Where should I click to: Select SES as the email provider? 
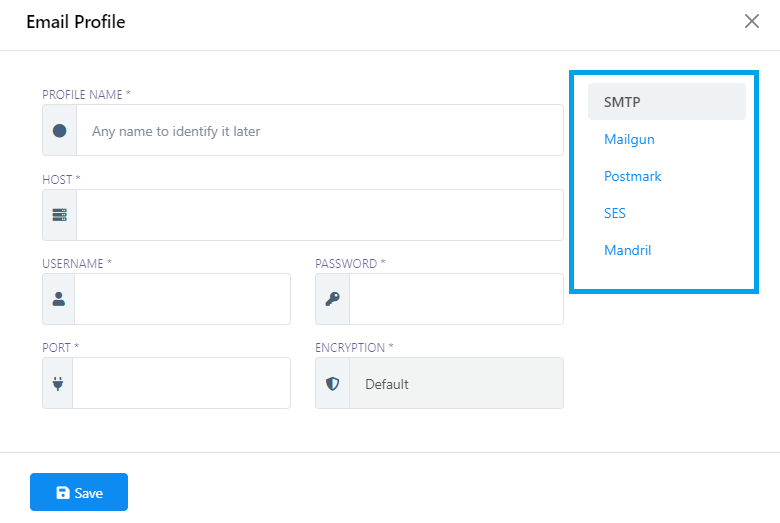click(x=615, y=213)
